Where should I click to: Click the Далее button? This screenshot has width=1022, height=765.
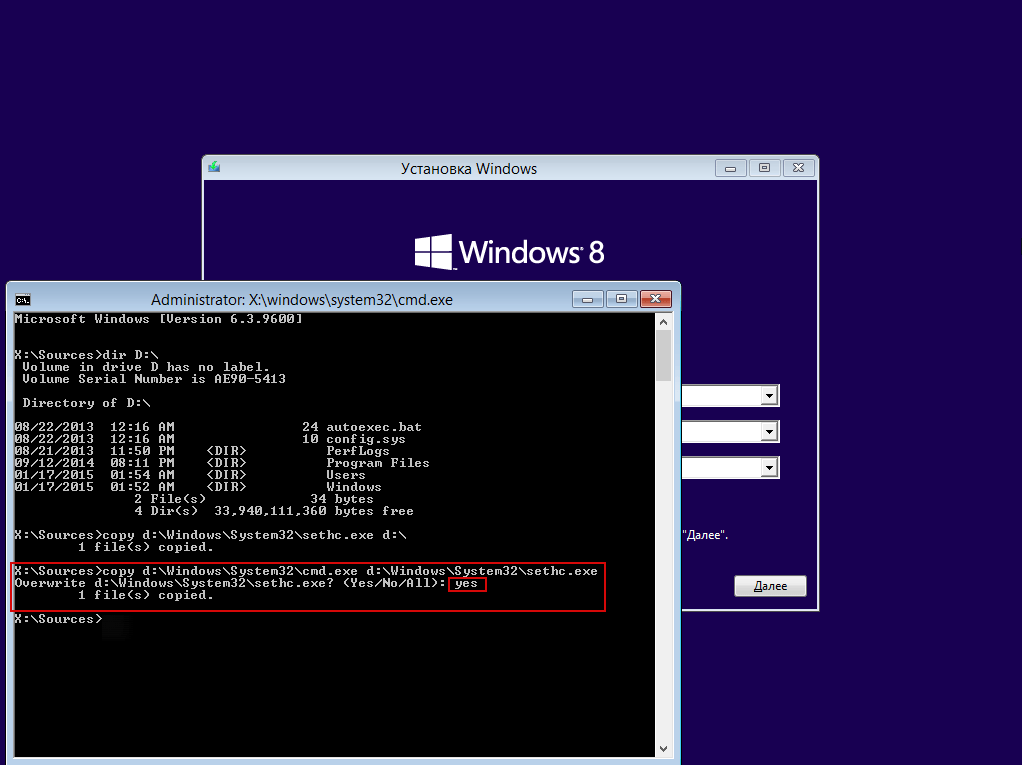point(770,586)
